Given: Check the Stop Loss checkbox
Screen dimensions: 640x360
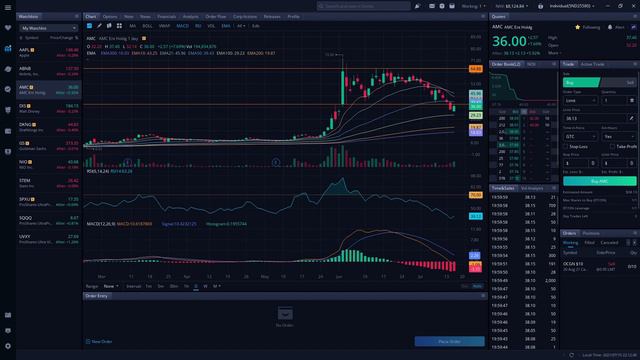Looking at the screenshot, I should [x=565, y=146].
